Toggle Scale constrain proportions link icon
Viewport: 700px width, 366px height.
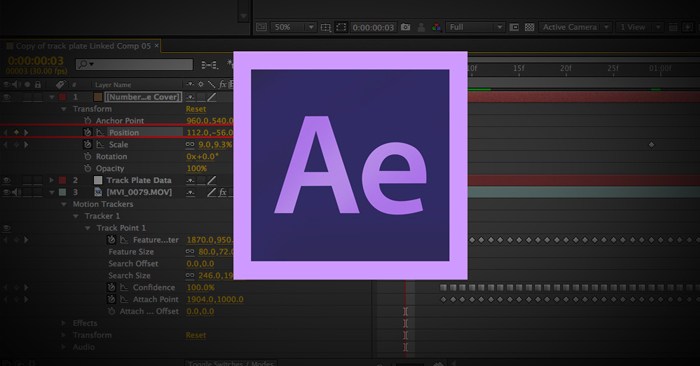pos(190,145)
